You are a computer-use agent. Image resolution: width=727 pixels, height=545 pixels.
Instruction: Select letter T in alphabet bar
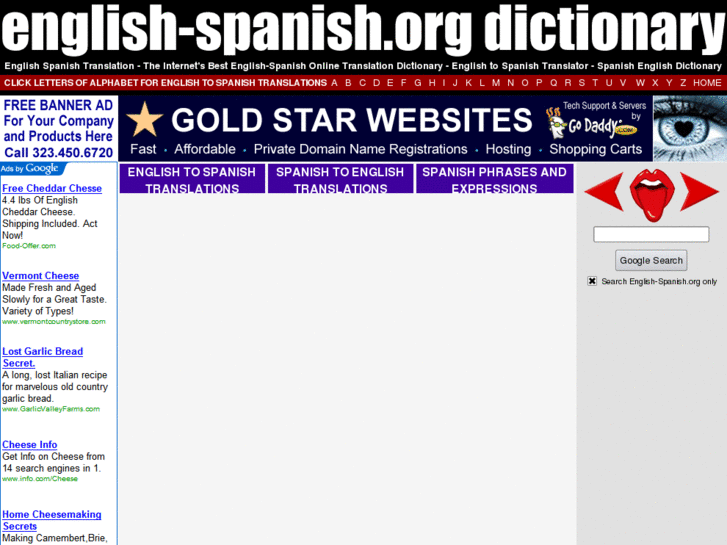click(595, 83)
